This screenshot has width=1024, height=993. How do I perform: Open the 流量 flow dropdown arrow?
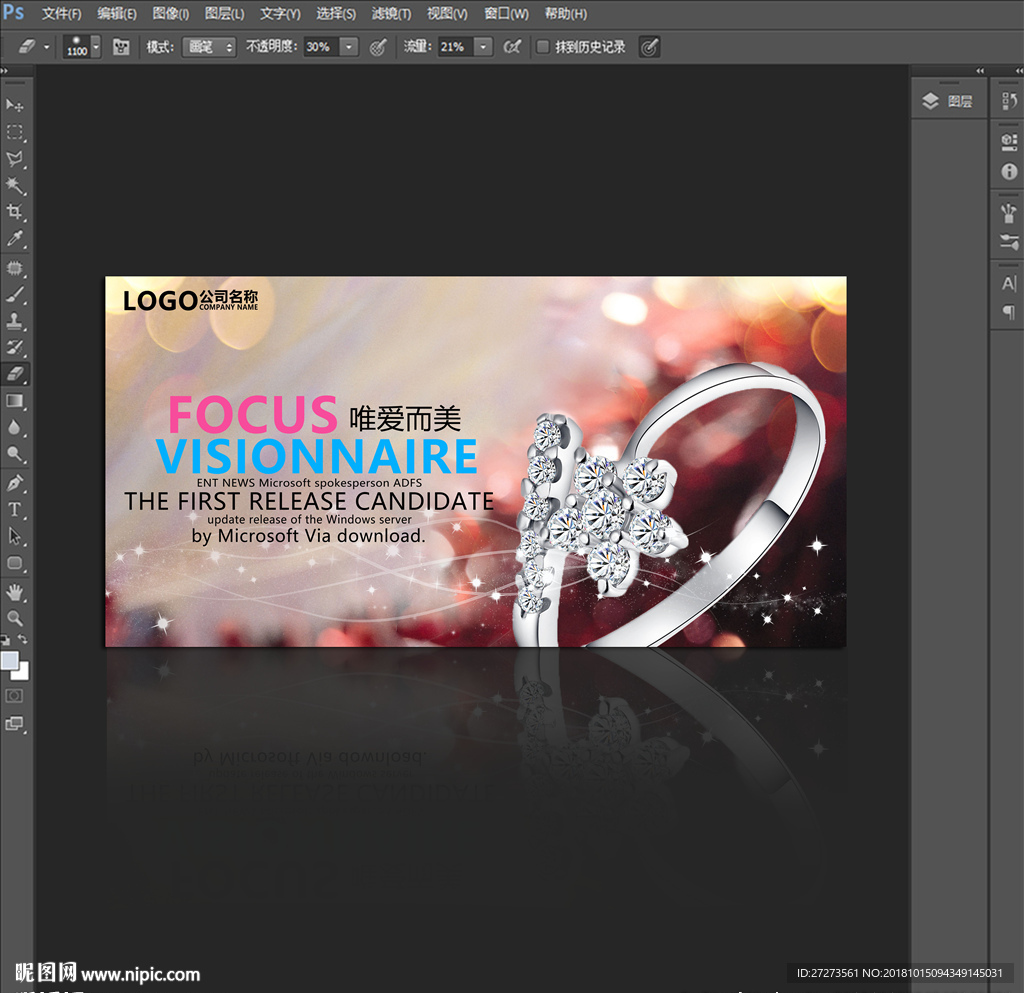483,47
